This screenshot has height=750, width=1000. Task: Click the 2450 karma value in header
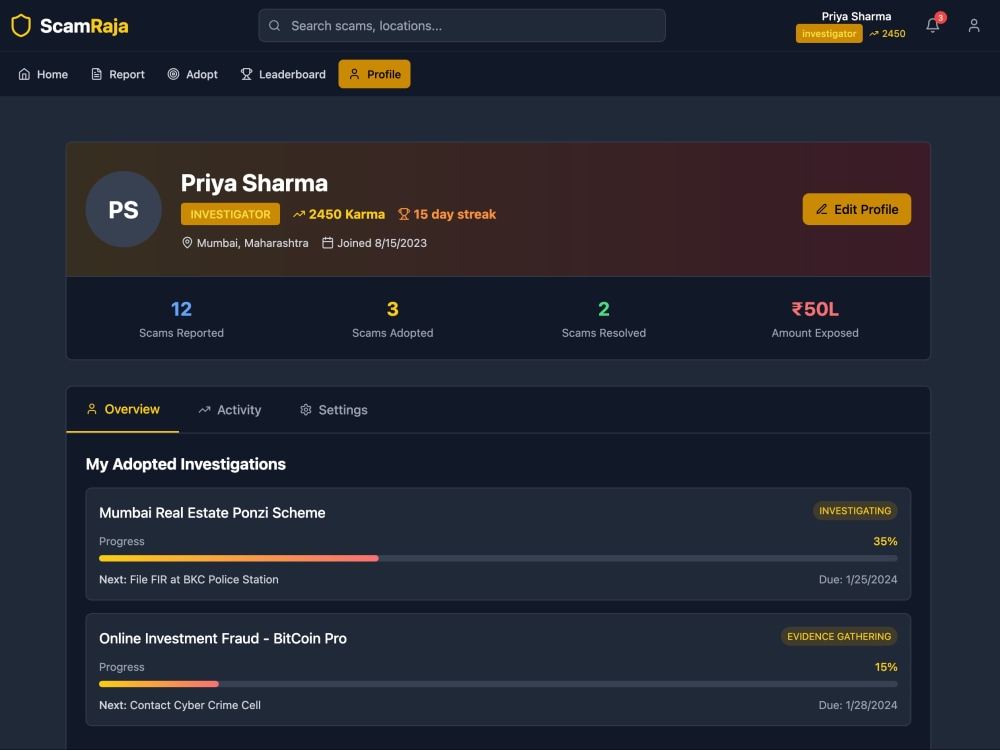point(893,34)
